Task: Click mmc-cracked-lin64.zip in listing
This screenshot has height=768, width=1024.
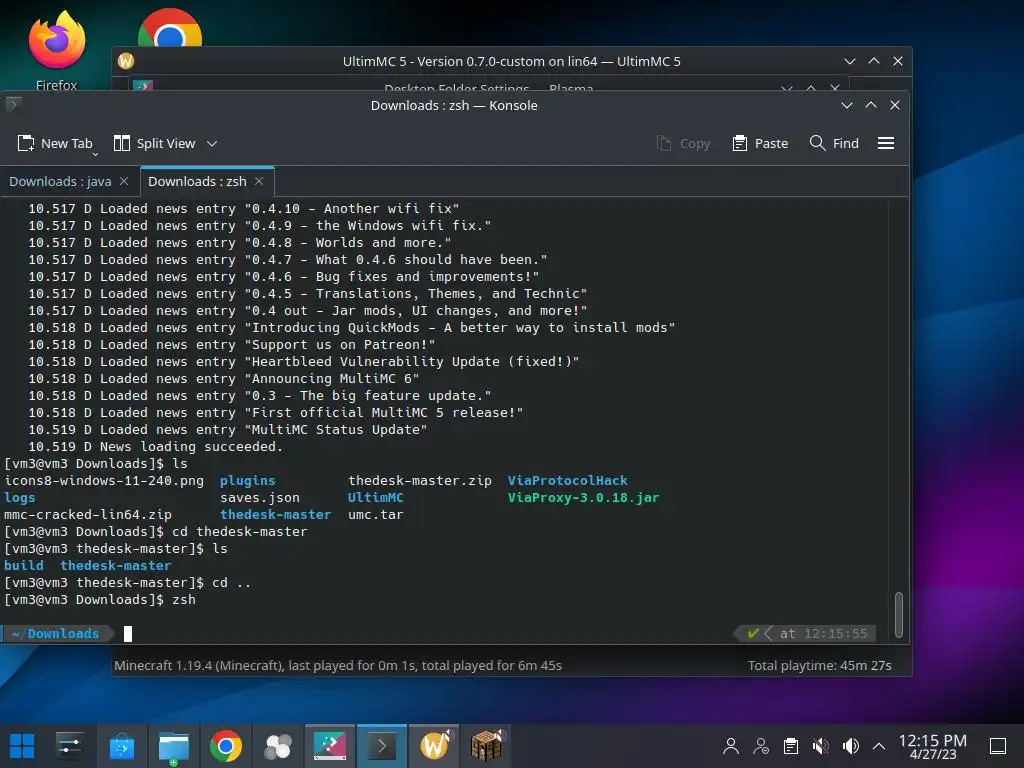Action: point(88,515)
